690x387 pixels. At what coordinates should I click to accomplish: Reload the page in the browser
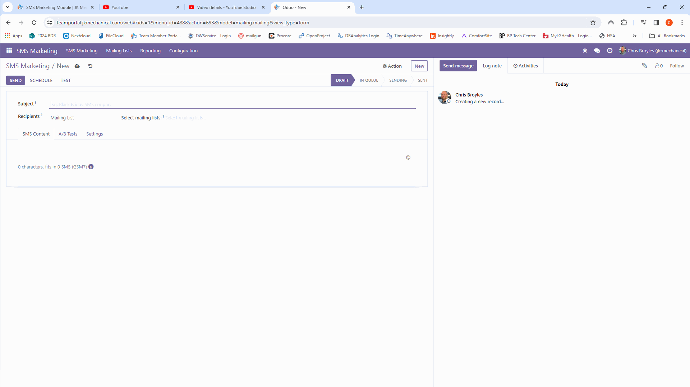34,22
